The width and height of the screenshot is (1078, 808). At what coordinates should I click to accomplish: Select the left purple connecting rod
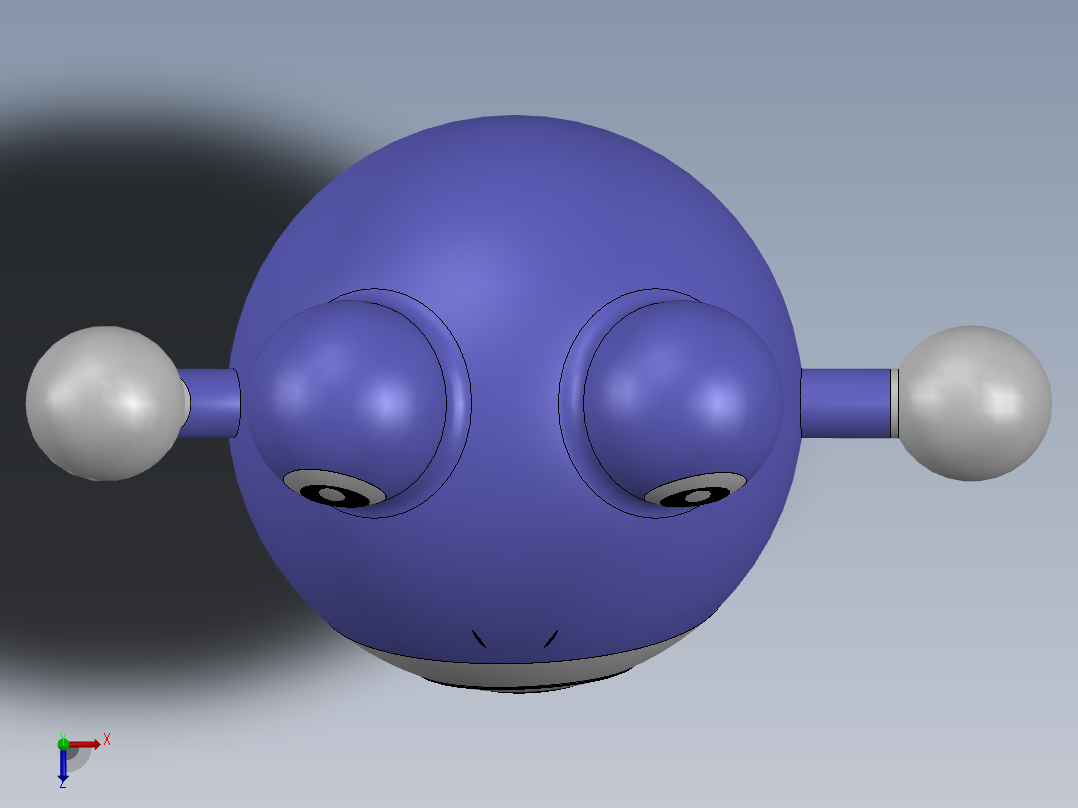210,403
